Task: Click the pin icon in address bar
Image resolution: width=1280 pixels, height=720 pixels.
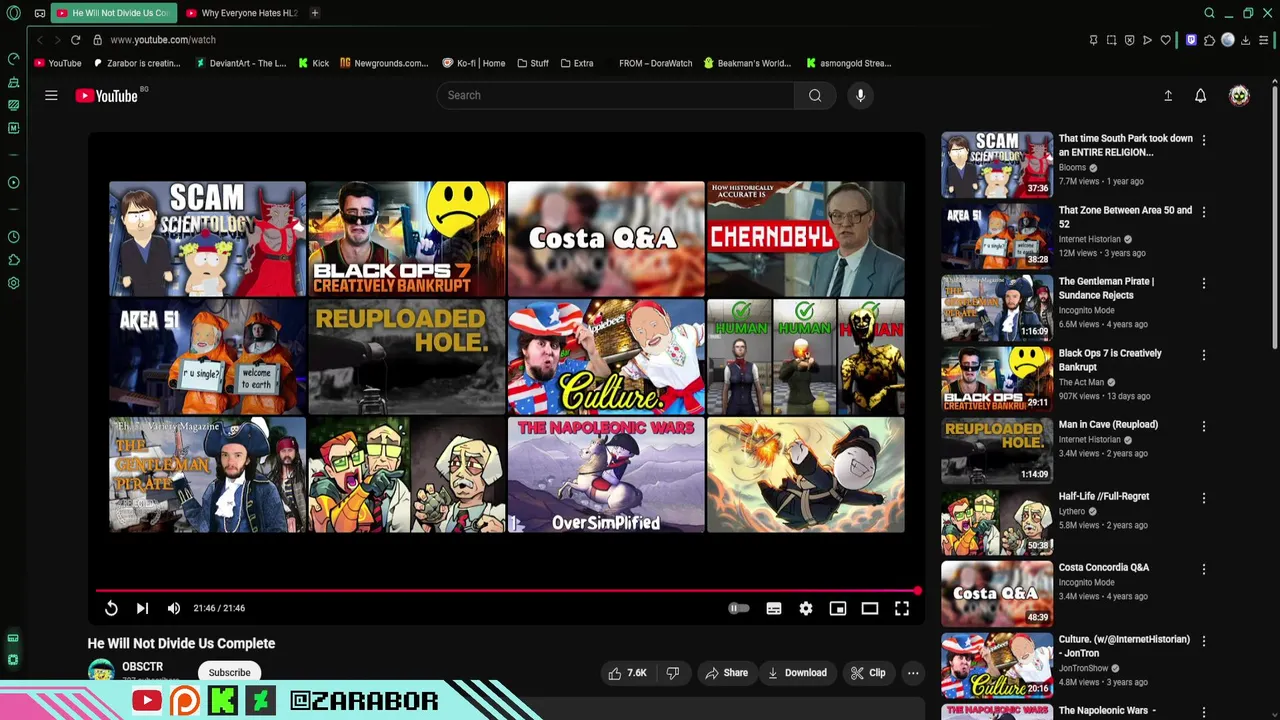Action: coord(1093,40)
